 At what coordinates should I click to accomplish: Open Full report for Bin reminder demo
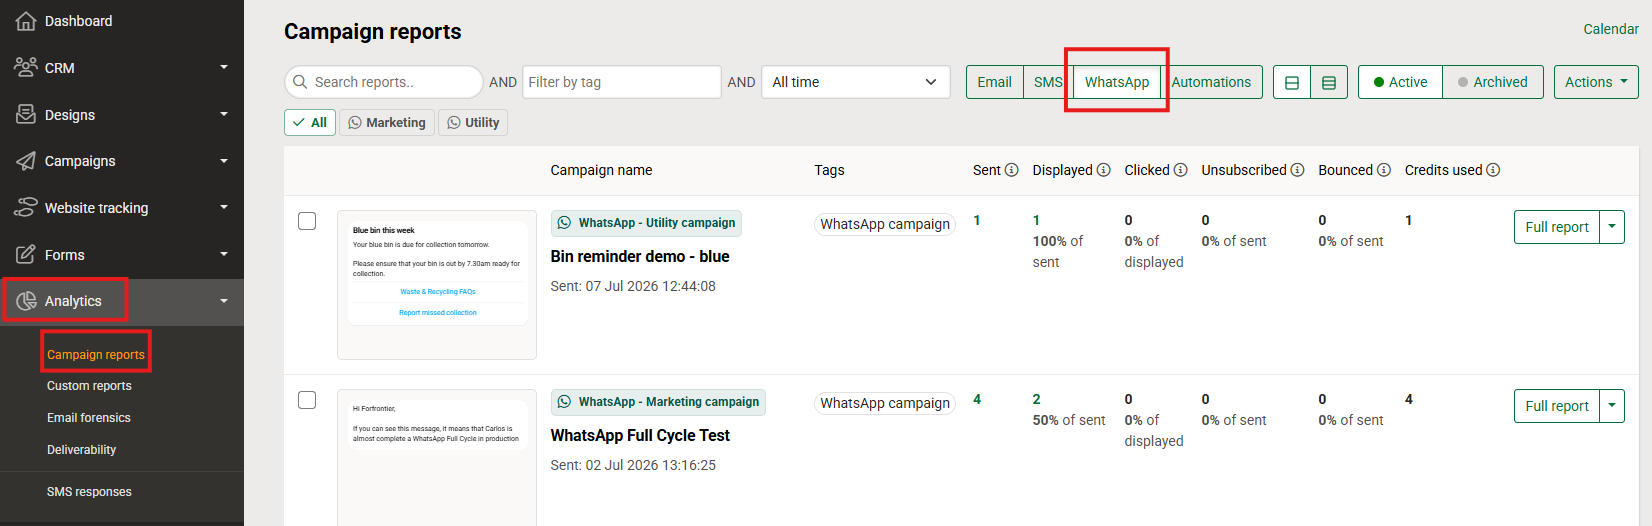pyautogui.click(x=1557, y=227)
